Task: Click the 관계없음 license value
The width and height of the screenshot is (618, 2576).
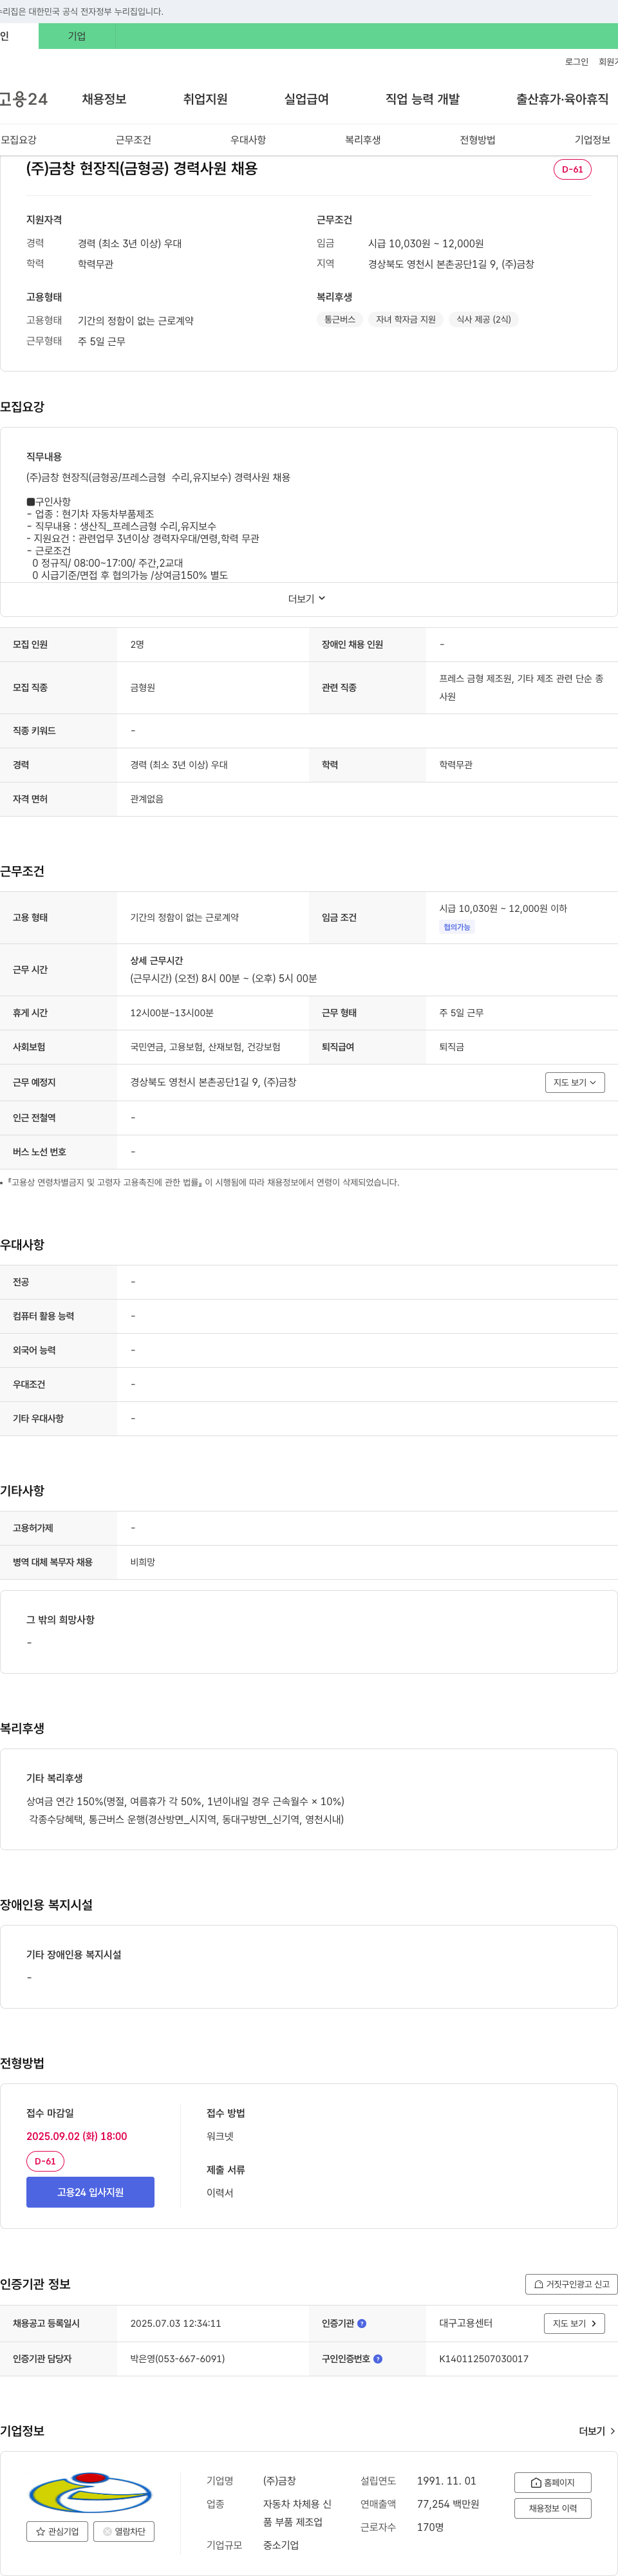Action: coord(147,799)
